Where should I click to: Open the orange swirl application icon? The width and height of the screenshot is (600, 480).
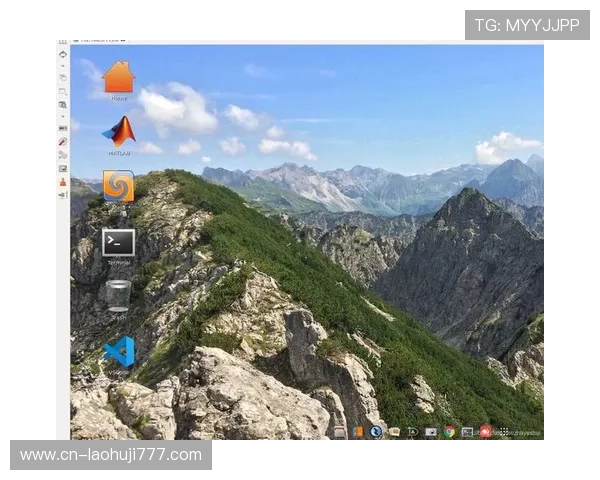(118, 186)
